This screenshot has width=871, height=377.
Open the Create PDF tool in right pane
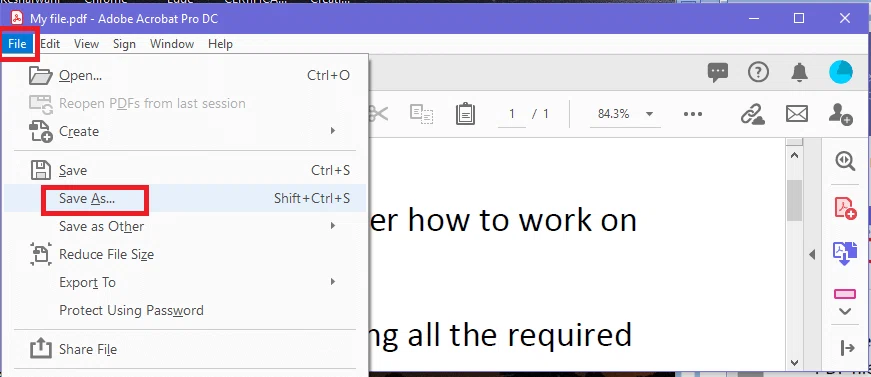pyautogui.click(x=845, y=208)
